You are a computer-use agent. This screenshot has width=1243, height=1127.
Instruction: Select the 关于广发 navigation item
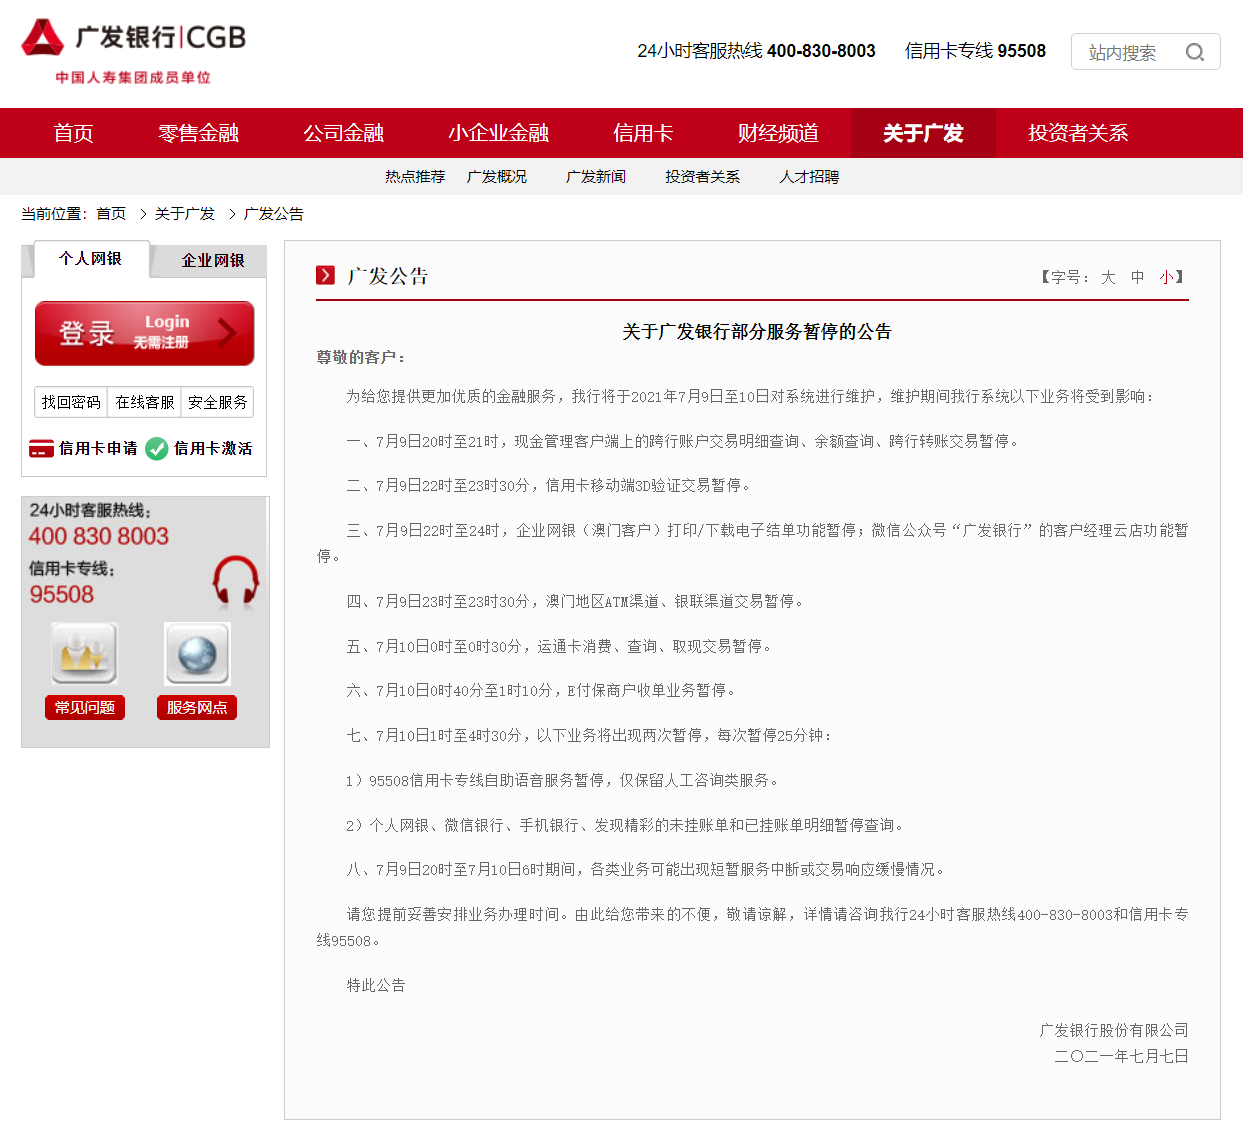(923, 133)
